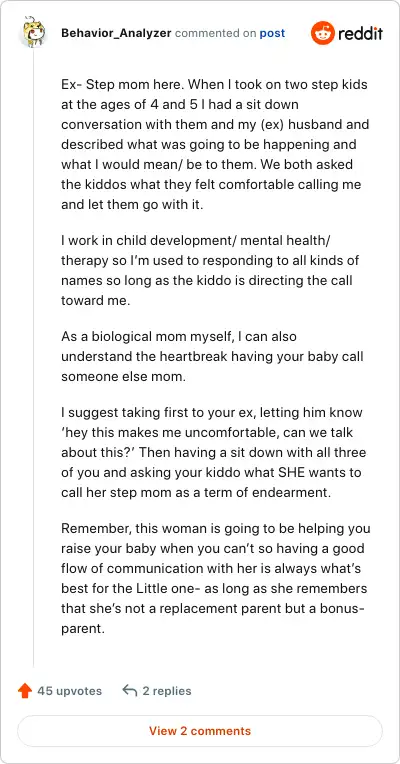Viewport: 400px width, 764px height.
Task: Click the "As a biological mom myself" paragraph
Action: click(212, 357)
